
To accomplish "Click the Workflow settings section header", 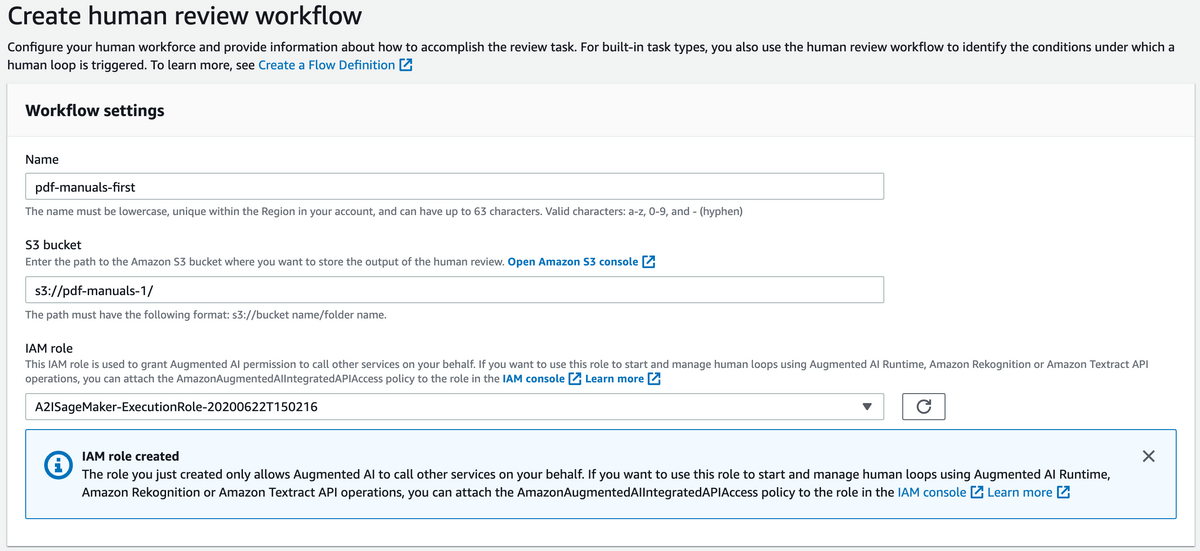I will 95,111.
